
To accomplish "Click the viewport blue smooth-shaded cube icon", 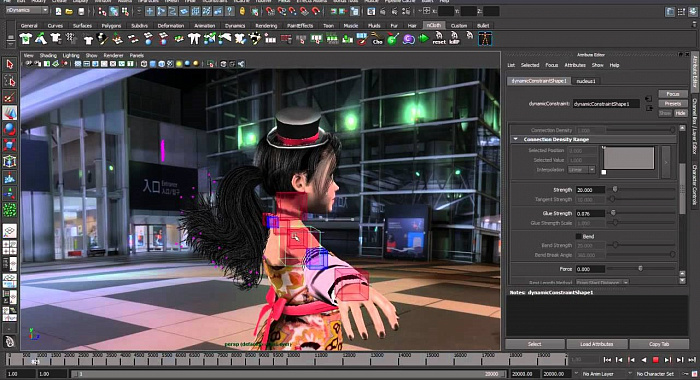I will tap(153, 64).
